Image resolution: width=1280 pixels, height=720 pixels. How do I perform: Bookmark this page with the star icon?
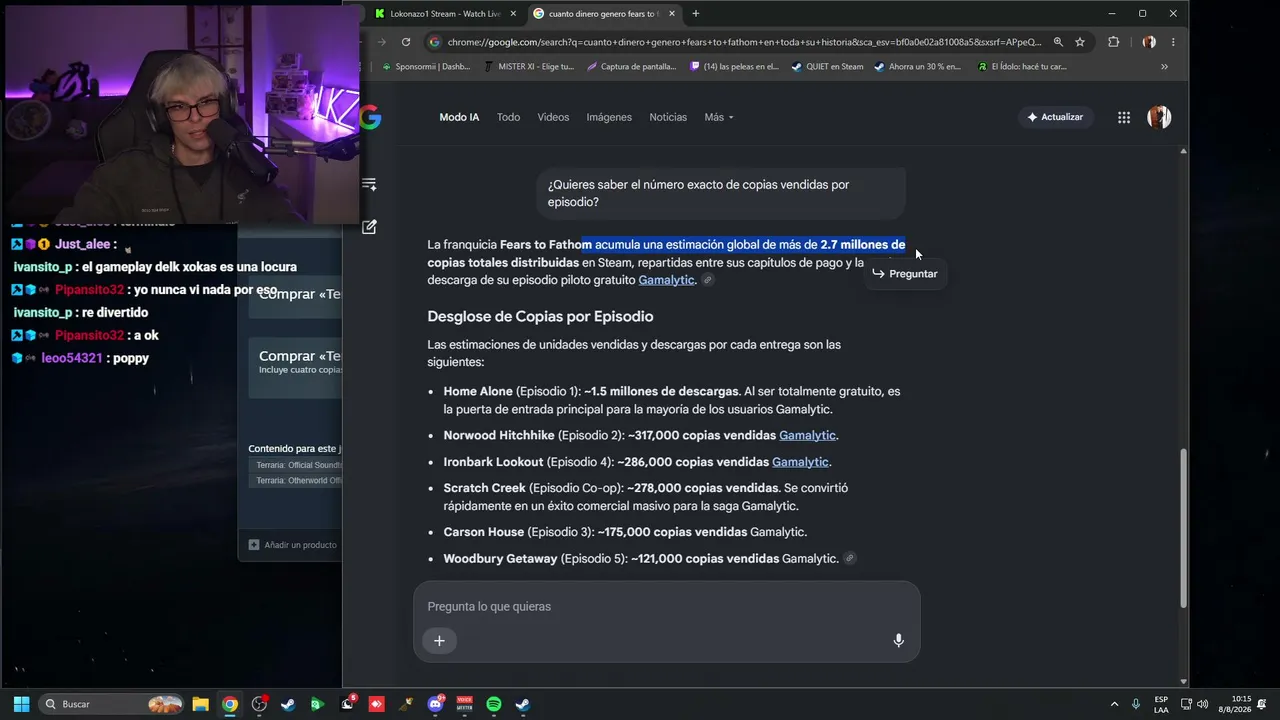(x=1080, y=42)
